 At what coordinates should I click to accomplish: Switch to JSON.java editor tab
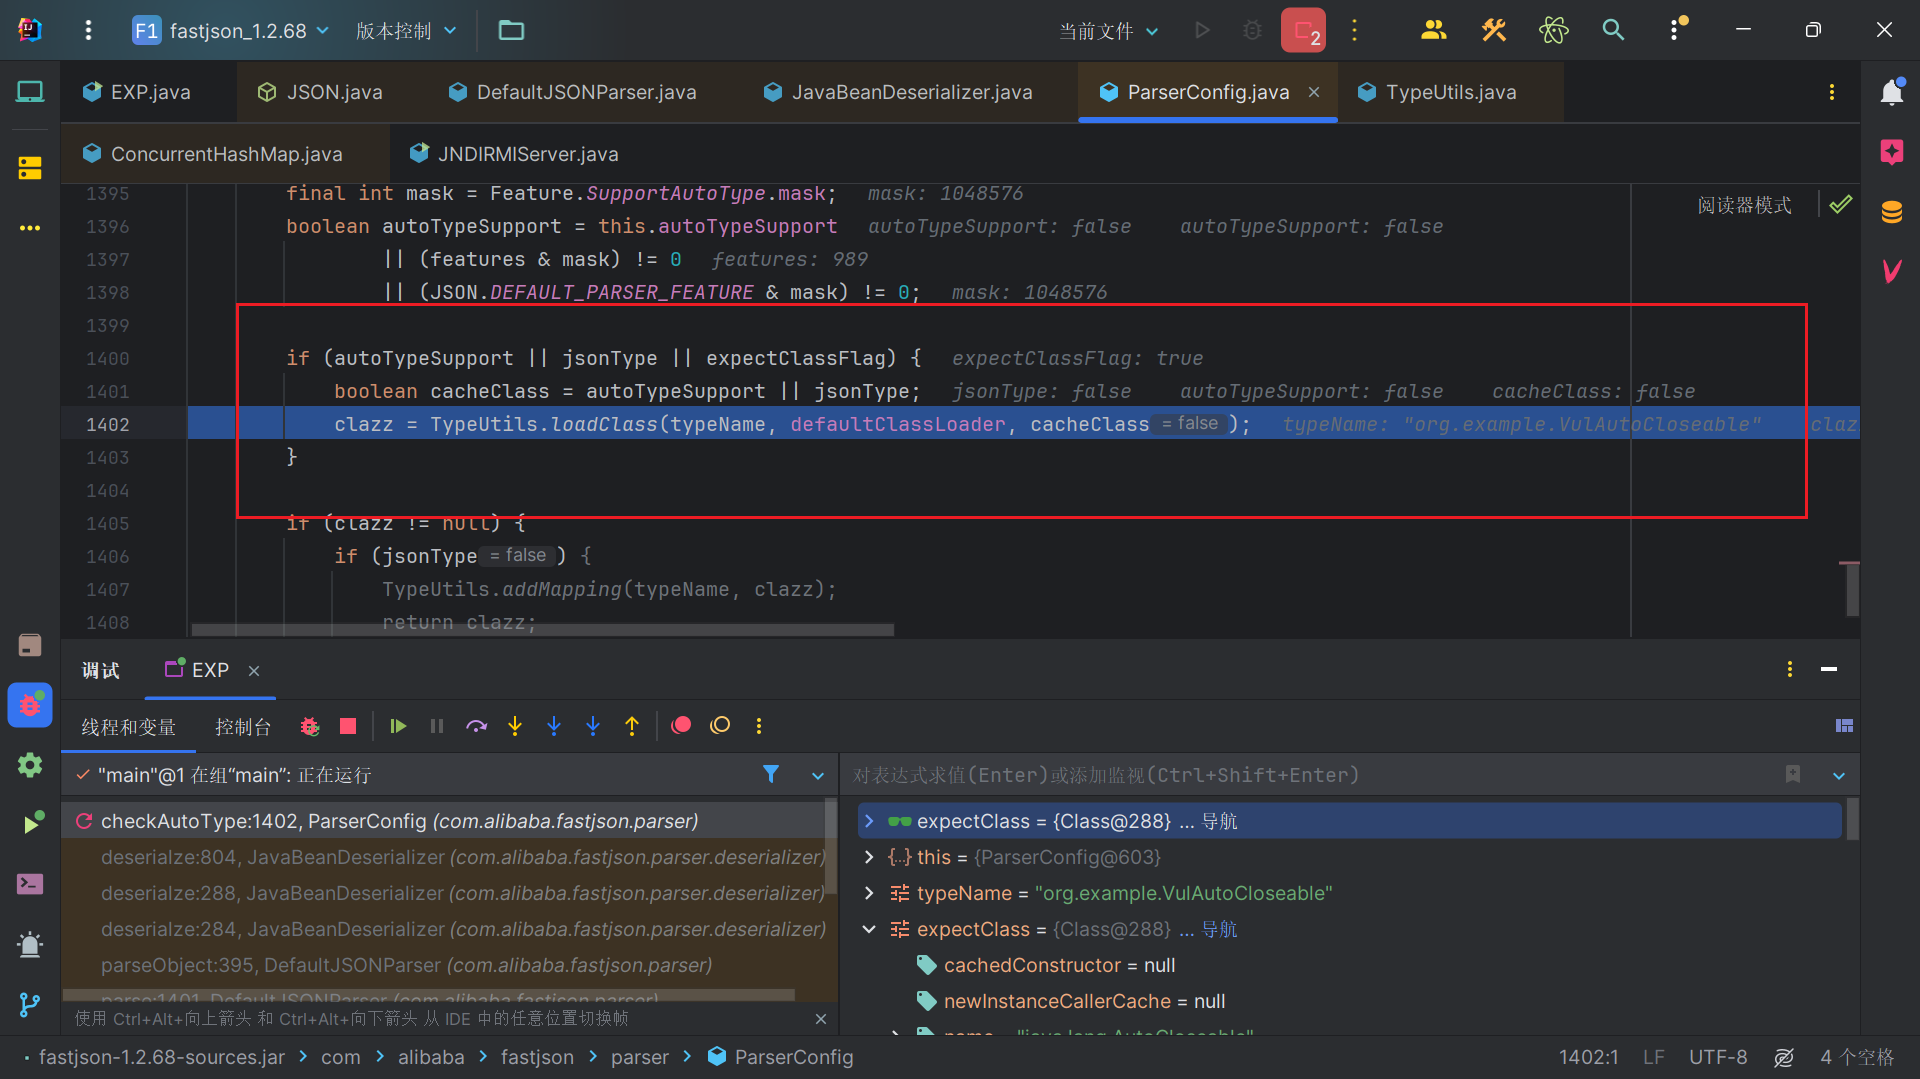(x=320, y=92)
